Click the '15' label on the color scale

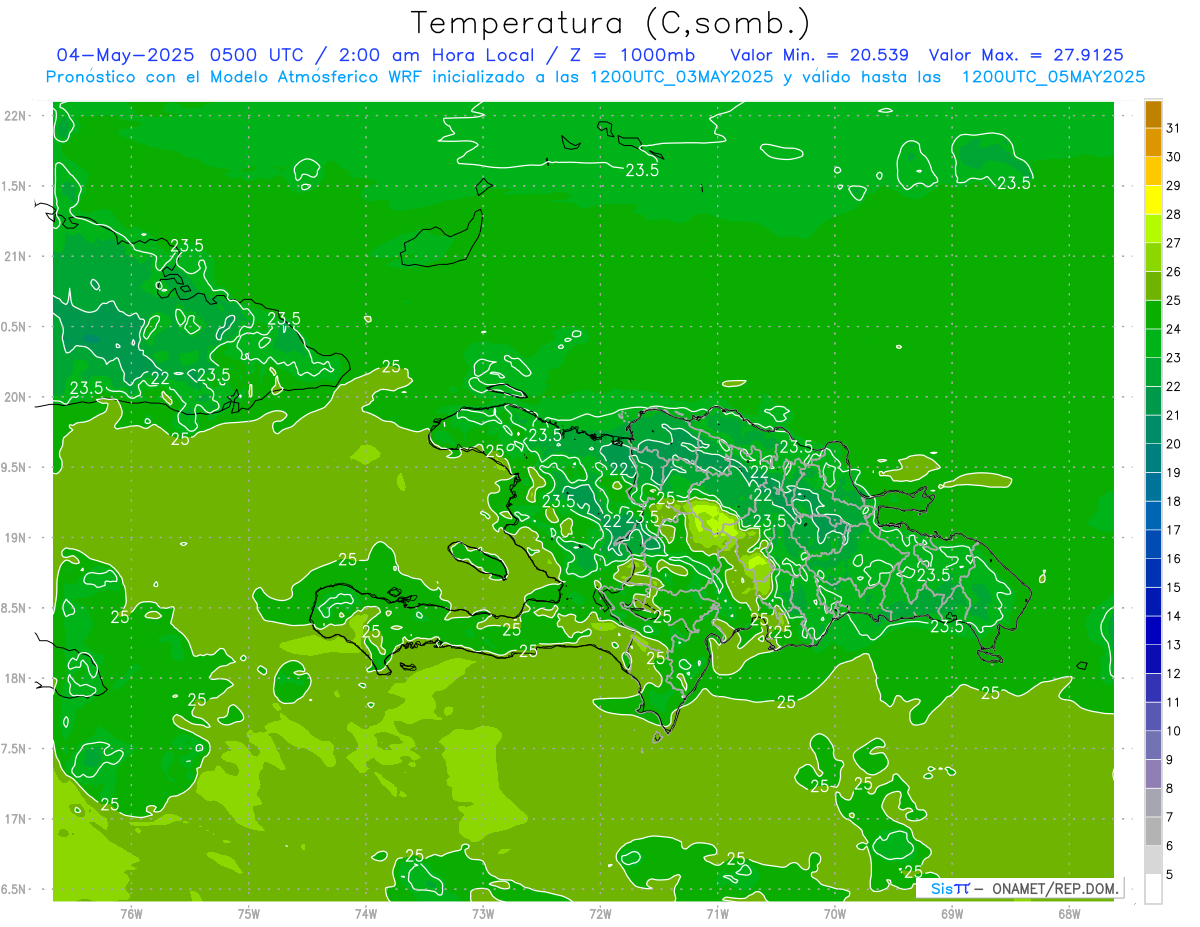[1174, 587]
